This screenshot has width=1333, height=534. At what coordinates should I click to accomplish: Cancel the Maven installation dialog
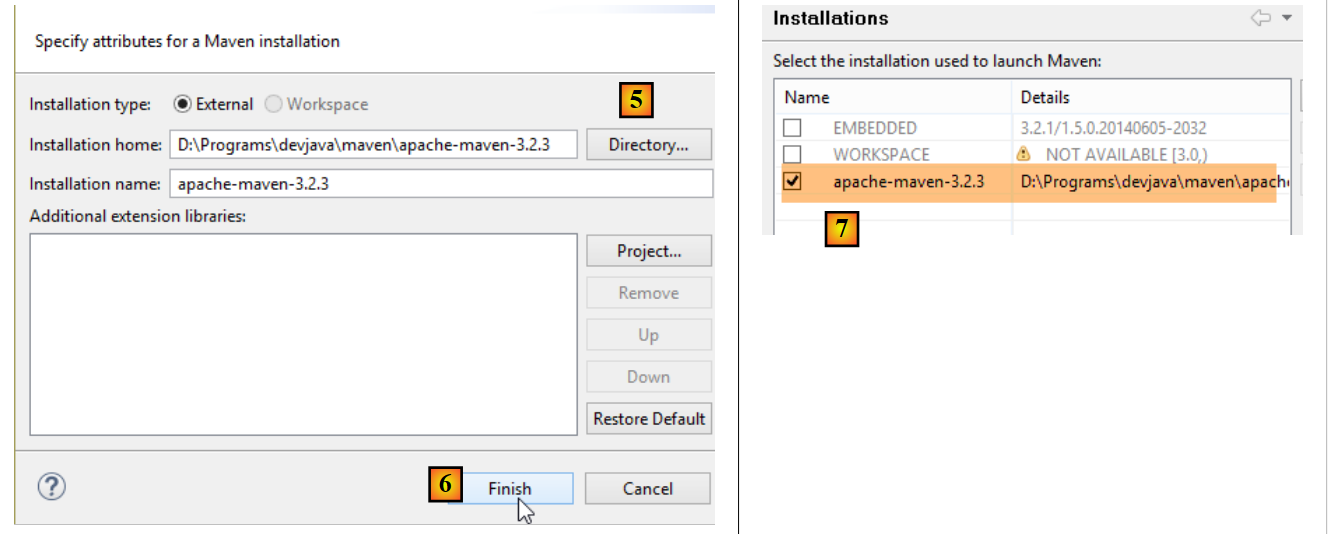(647, 488)
